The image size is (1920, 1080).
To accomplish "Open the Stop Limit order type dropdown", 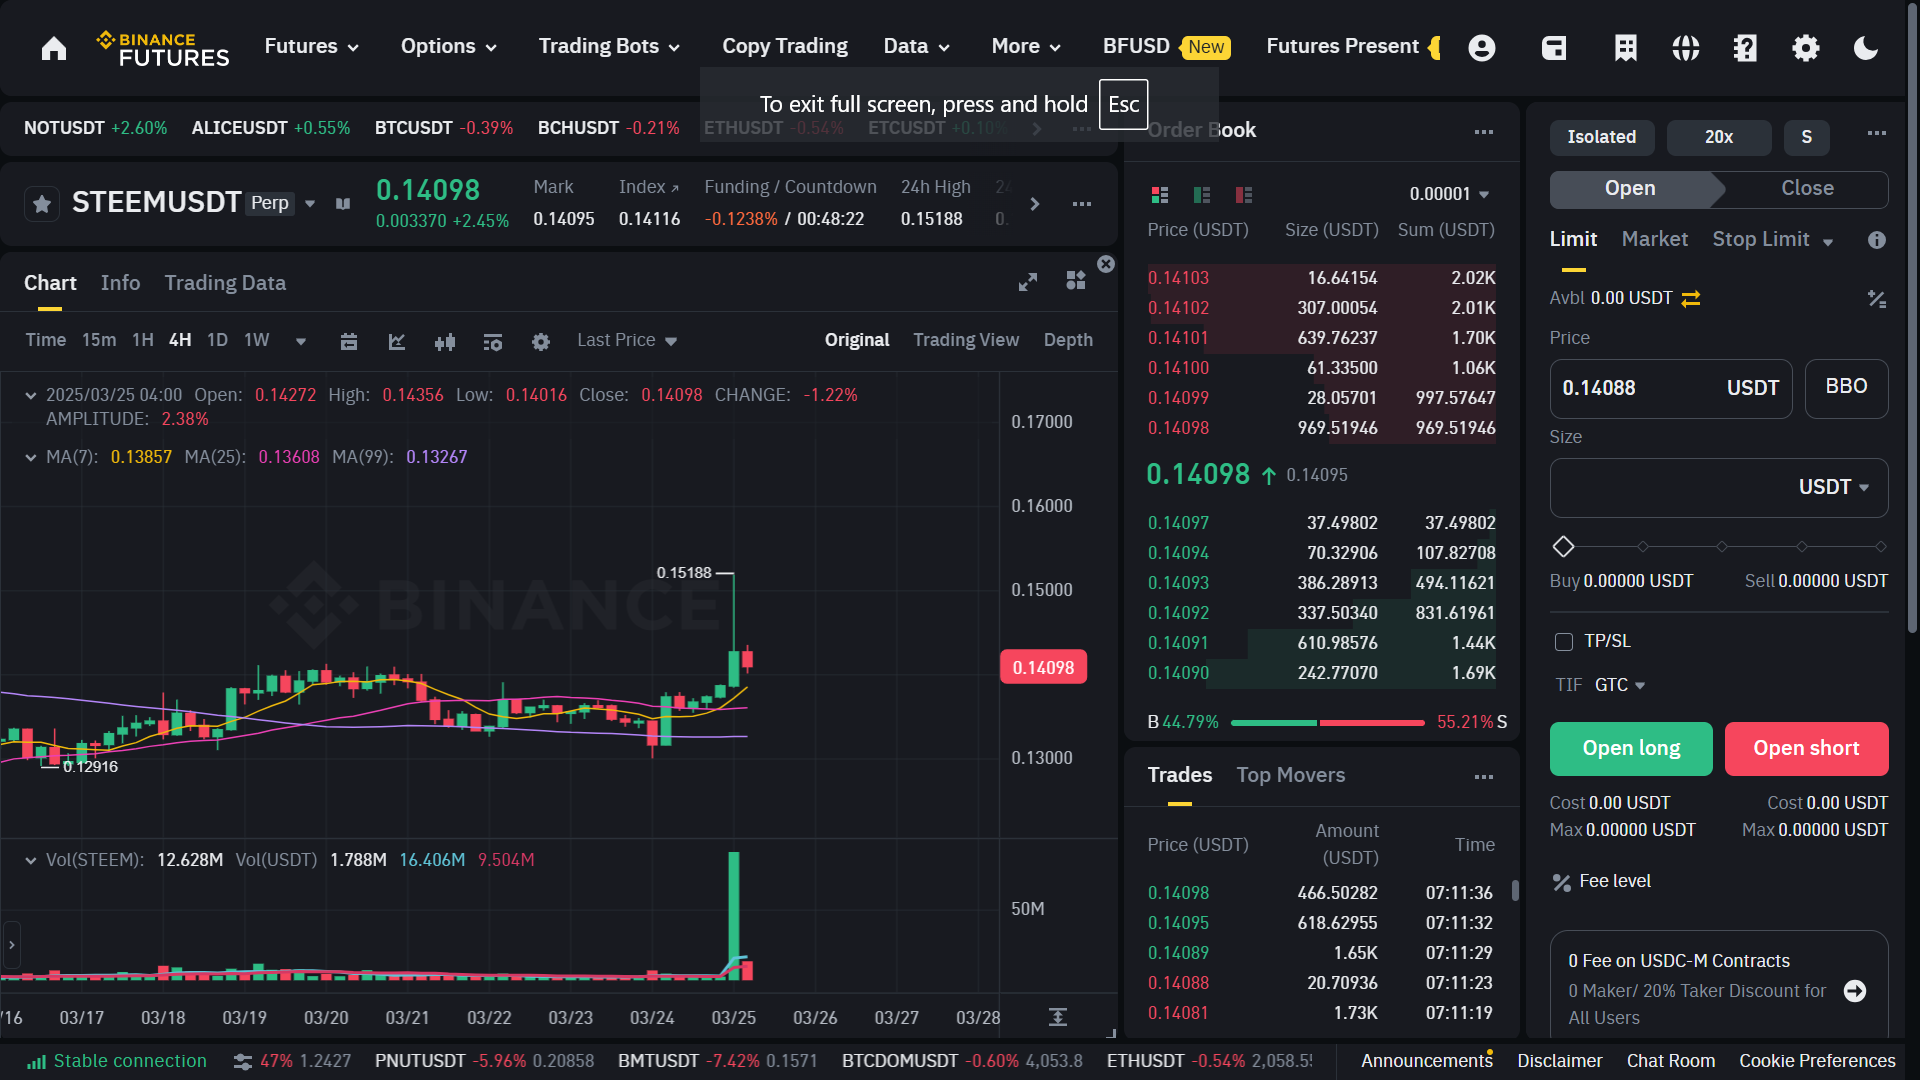I will [1772, 240].
